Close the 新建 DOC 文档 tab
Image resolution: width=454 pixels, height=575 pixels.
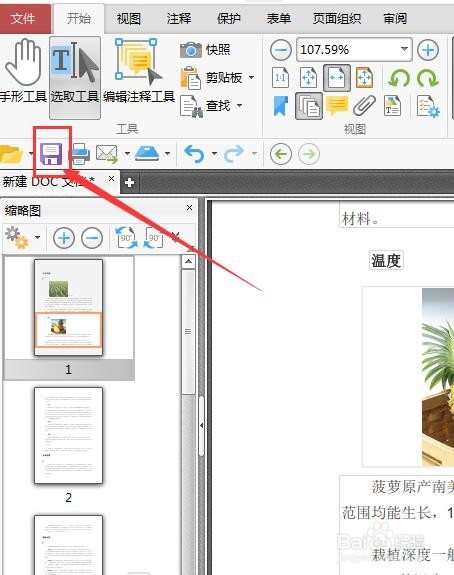[111, 179]
